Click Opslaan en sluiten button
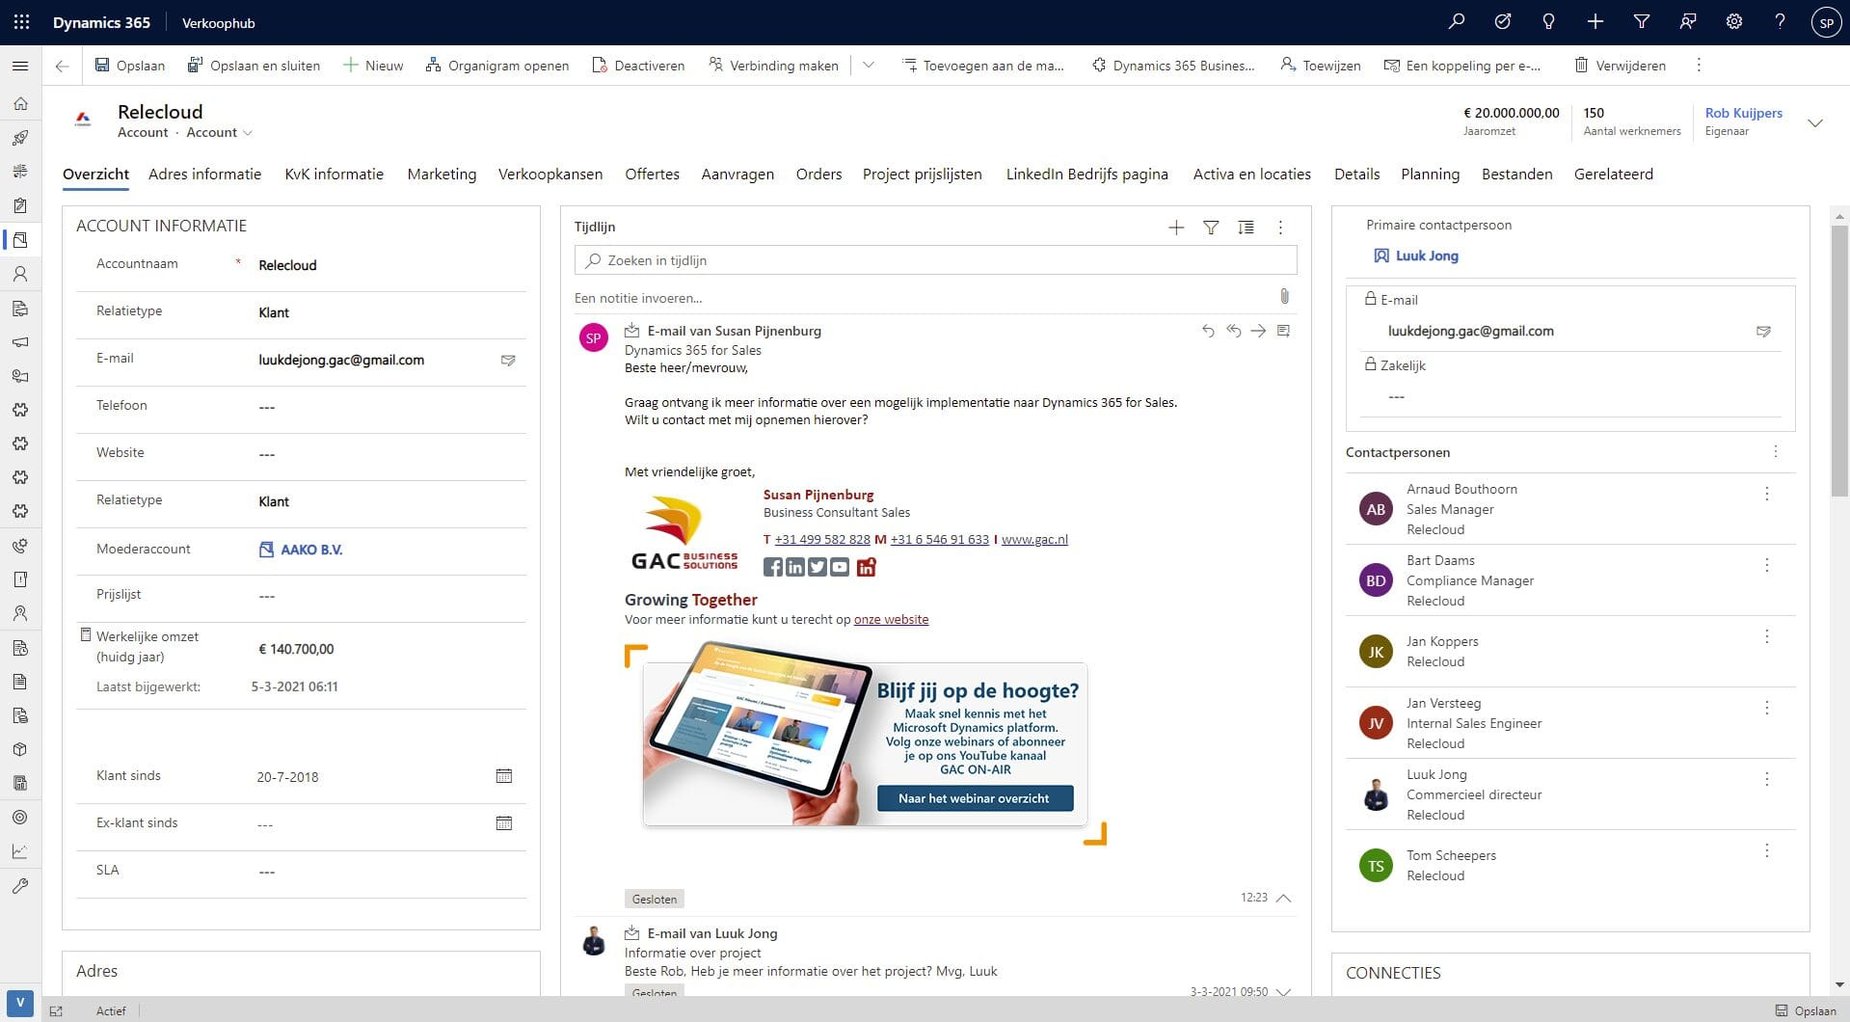This screenshot has height=1022, width=1850. click(254, 65)
